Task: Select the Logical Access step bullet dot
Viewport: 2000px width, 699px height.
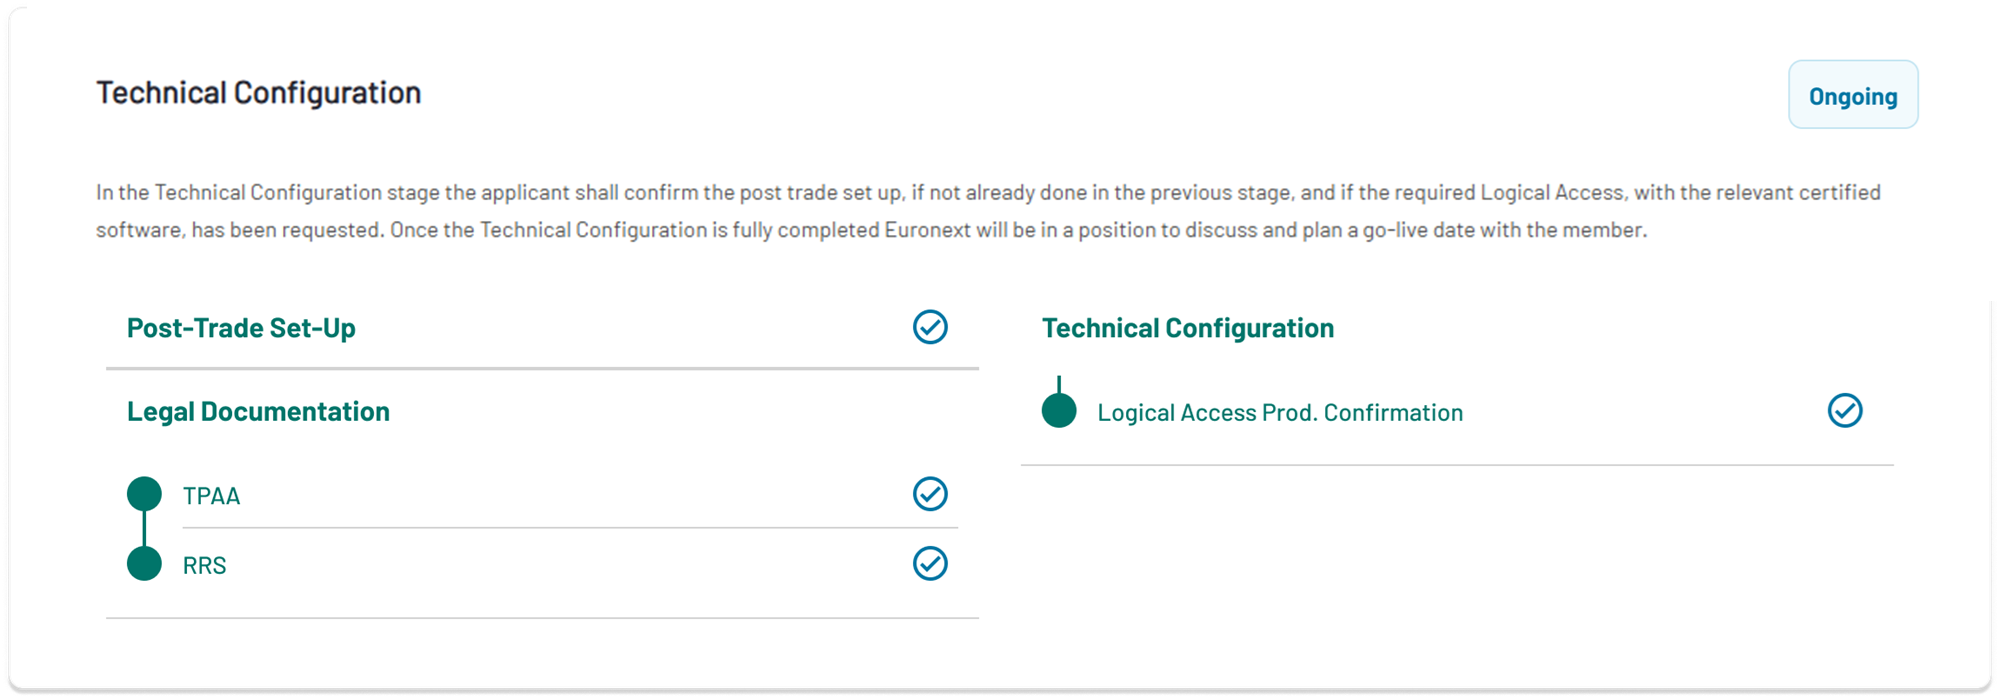Action: [x=1059, y=411]
